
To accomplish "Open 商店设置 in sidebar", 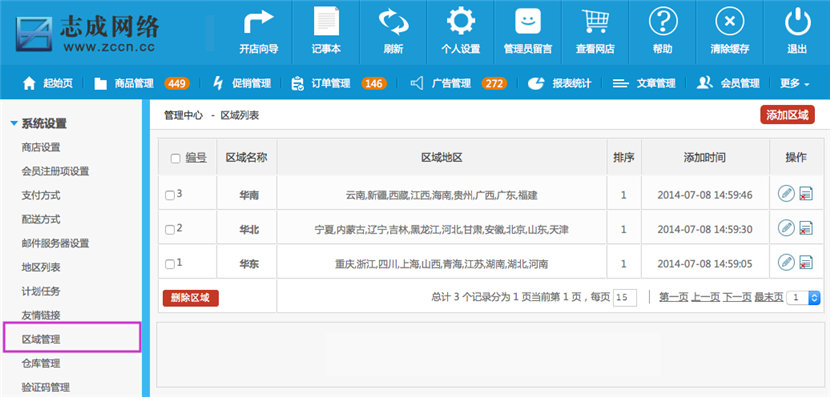I will click(41, 147).
